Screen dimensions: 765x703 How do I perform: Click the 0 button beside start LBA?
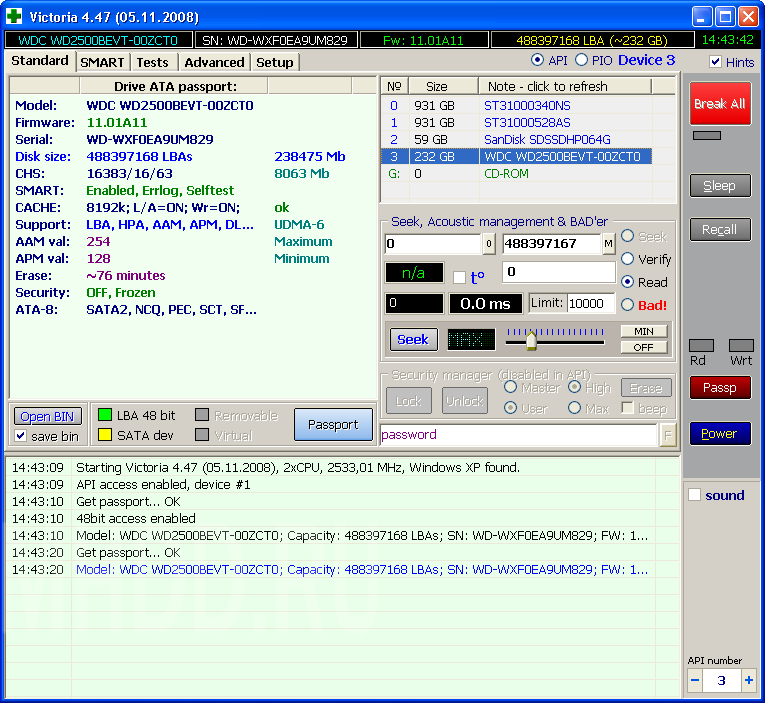tap(489, 243)
